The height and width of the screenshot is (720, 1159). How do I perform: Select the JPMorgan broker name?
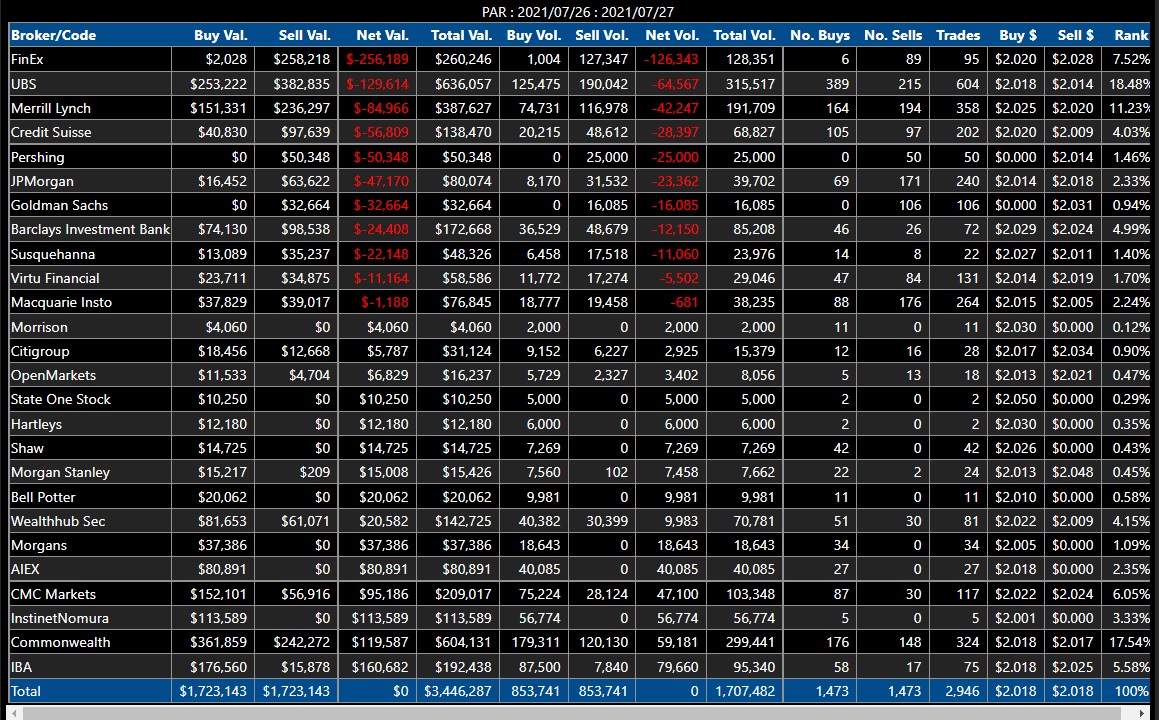(42, 181)
